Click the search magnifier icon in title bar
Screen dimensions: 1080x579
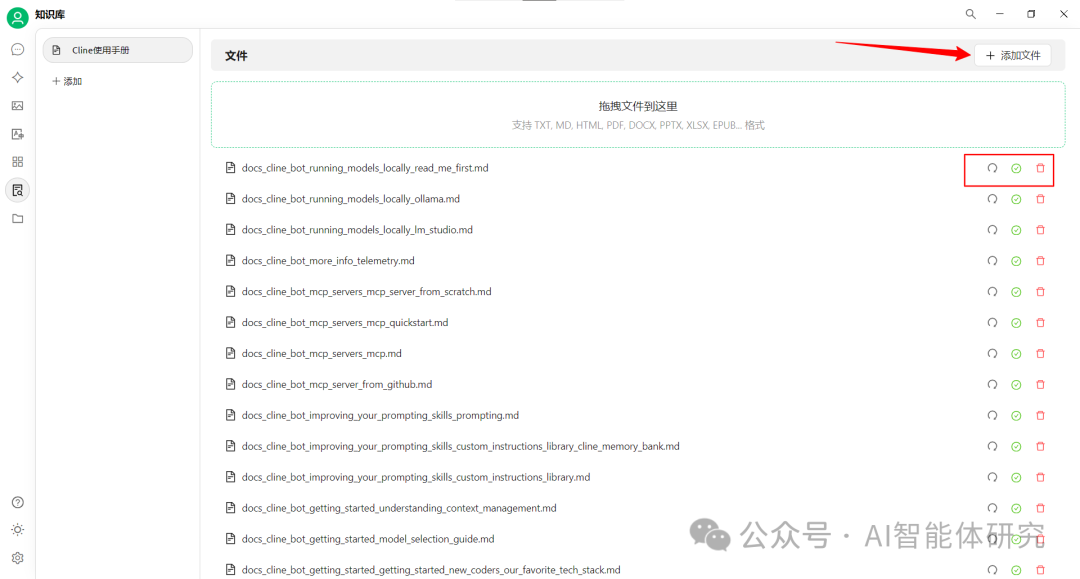pos(970,14)
